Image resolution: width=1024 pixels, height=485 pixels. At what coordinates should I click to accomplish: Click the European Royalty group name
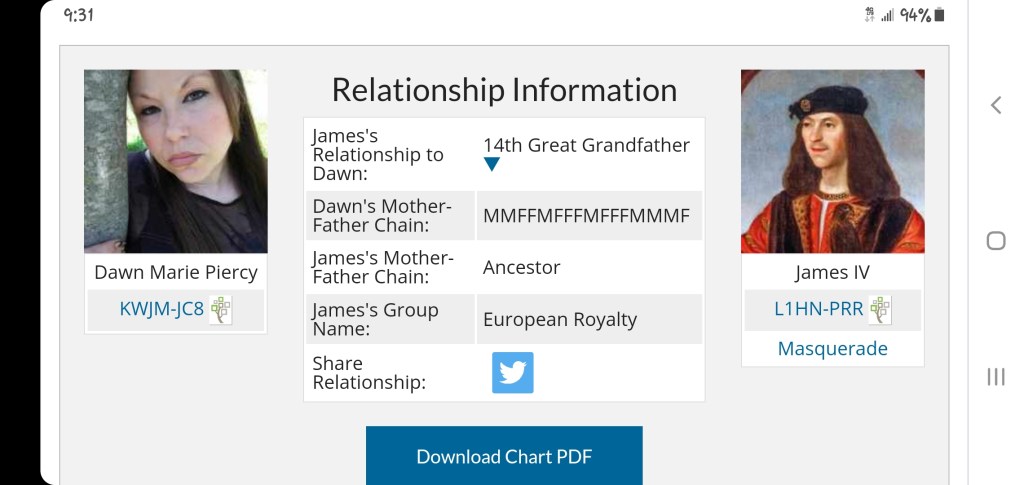click(559, 320)
